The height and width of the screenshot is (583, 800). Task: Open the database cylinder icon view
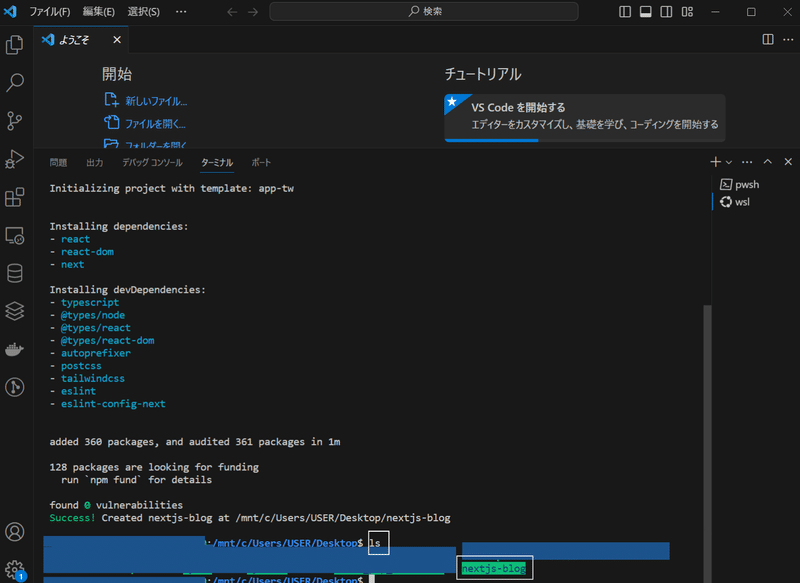(x=14, y=273)
